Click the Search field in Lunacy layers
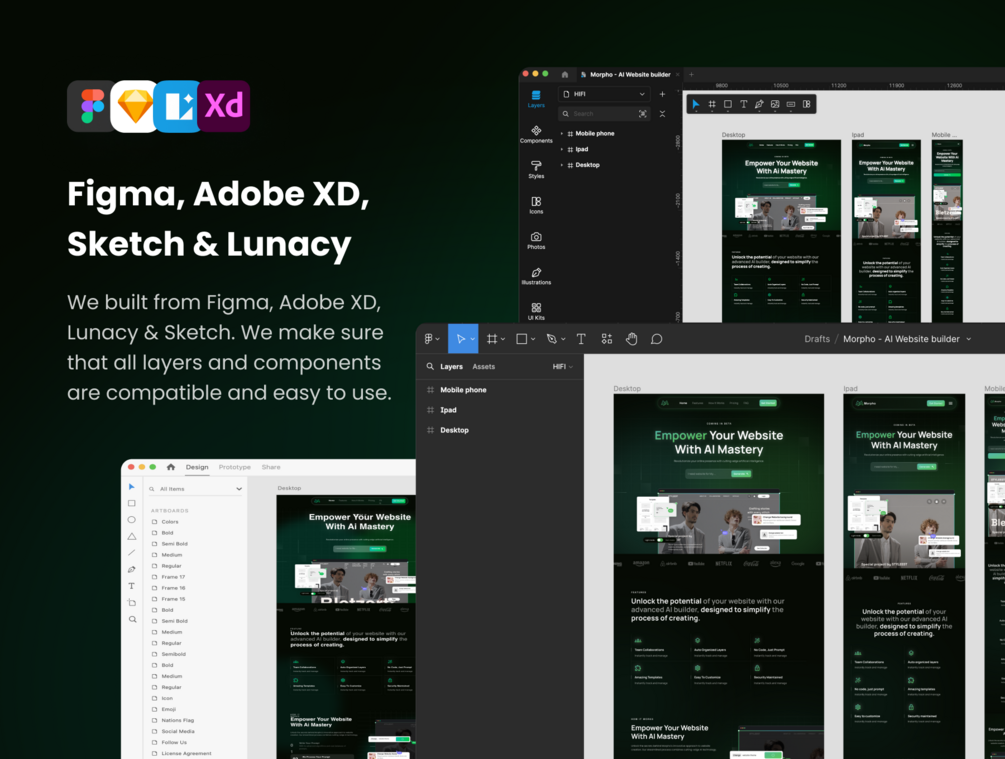The width and height of the screenshot is (1005, 759). [x=604, y=113]
